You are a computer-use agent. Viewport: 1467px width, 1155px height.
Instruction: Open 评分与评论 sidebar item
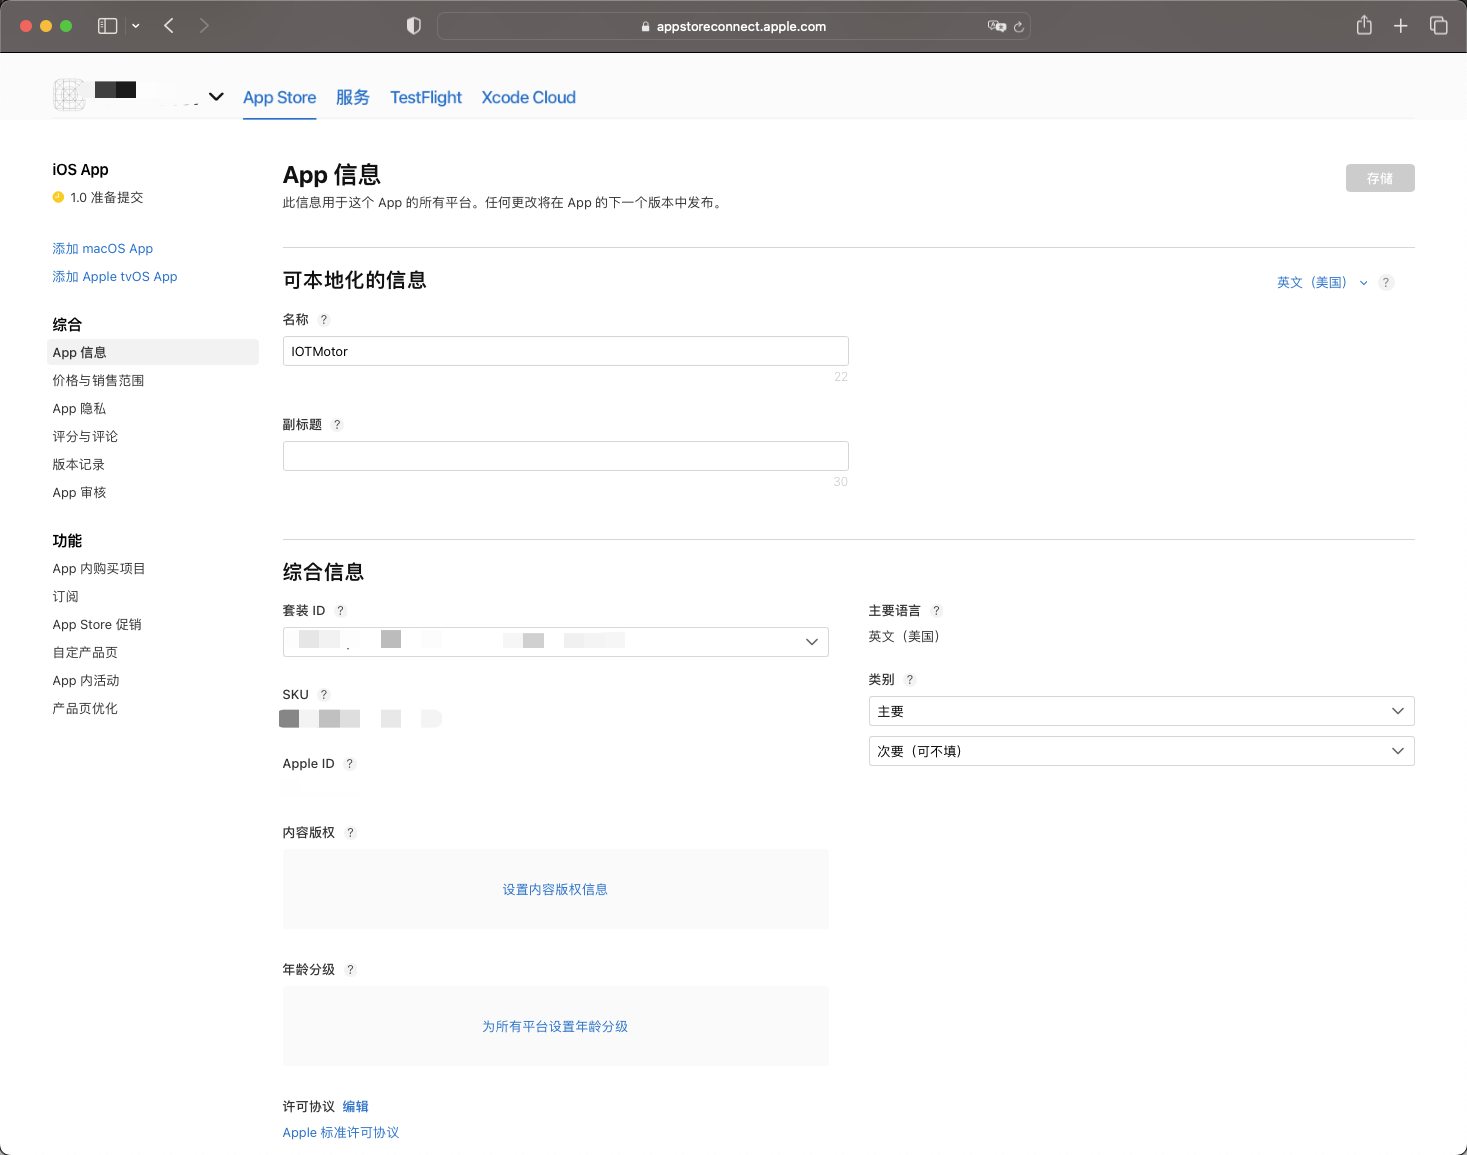(x=86, y=437)
